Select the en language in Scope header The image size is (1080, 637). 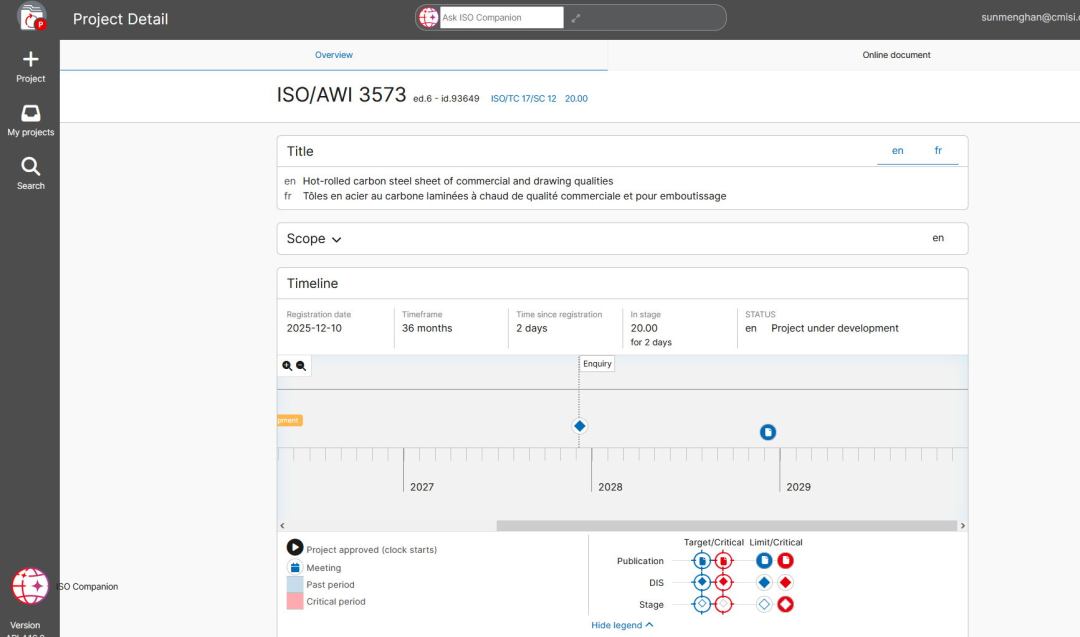click(938, 238)
